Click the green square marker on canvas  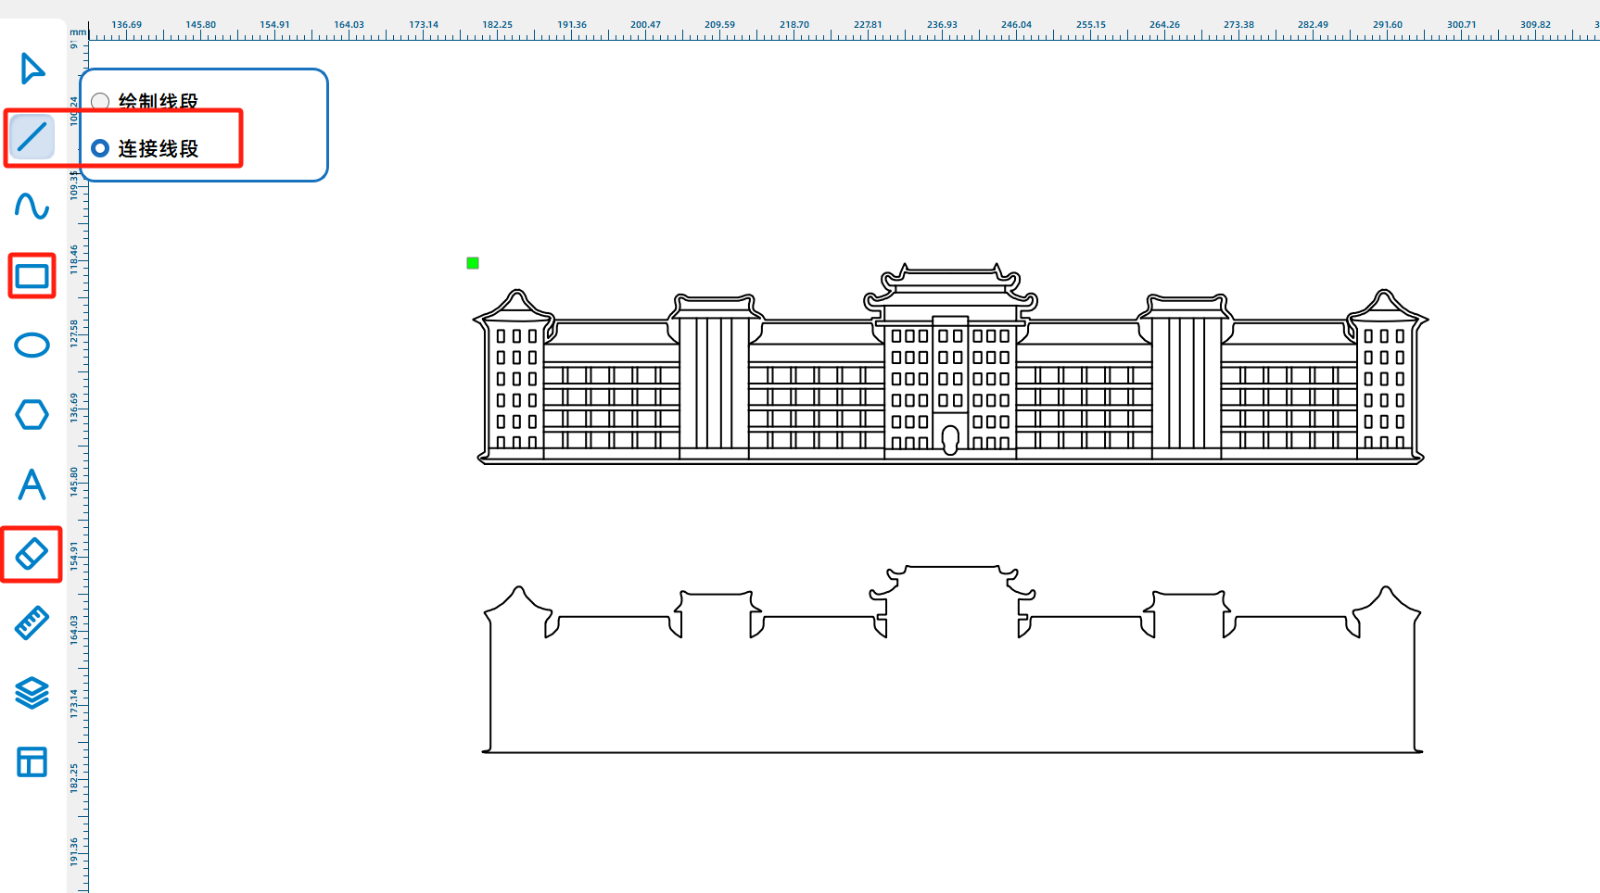473,263
